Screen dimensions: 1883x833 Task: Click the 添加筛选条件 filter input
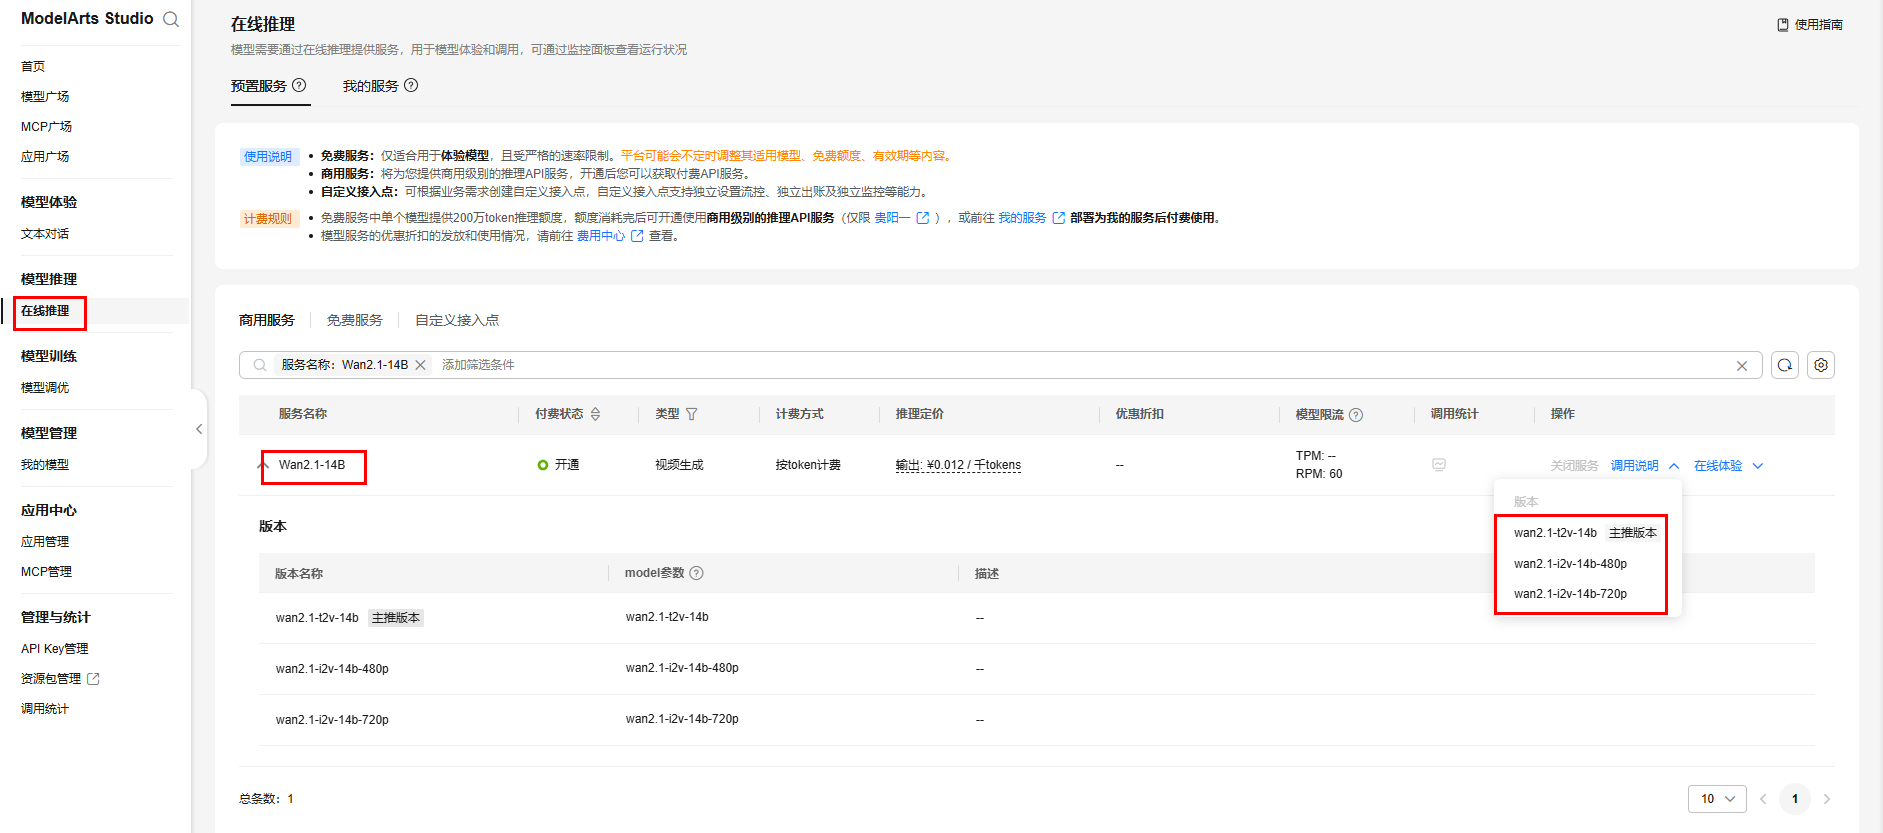478,365
